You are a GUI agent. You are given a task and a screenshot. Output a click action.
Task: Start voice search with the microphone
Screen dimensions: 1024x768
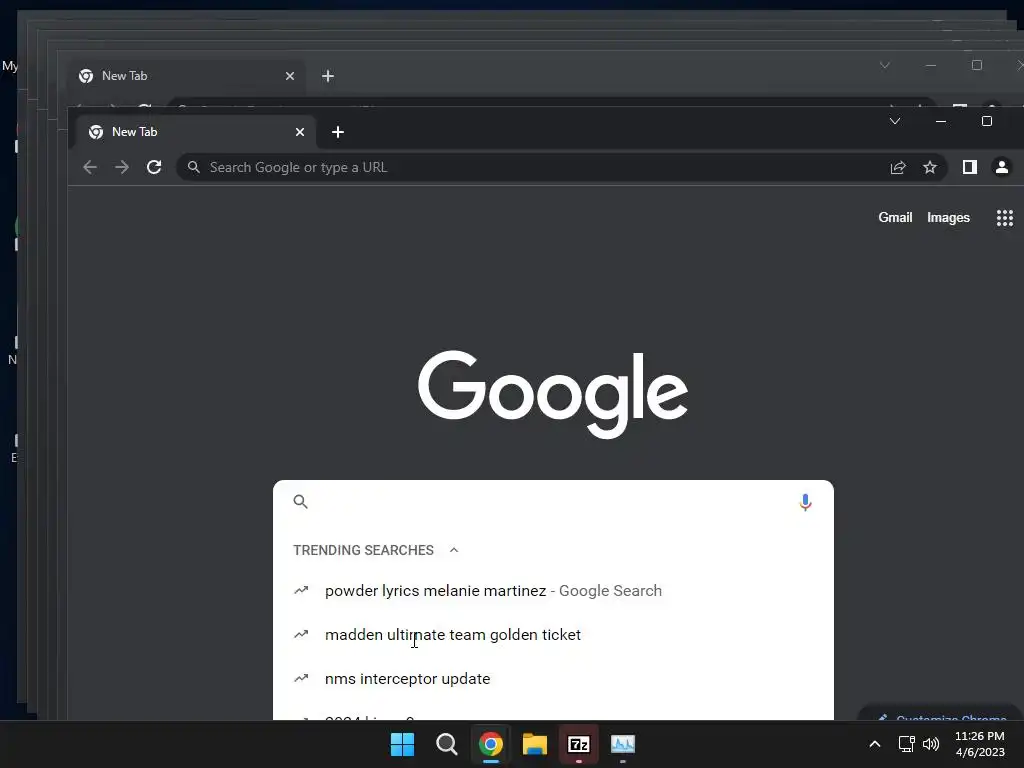pyautogui.click(x=805, y=502)
